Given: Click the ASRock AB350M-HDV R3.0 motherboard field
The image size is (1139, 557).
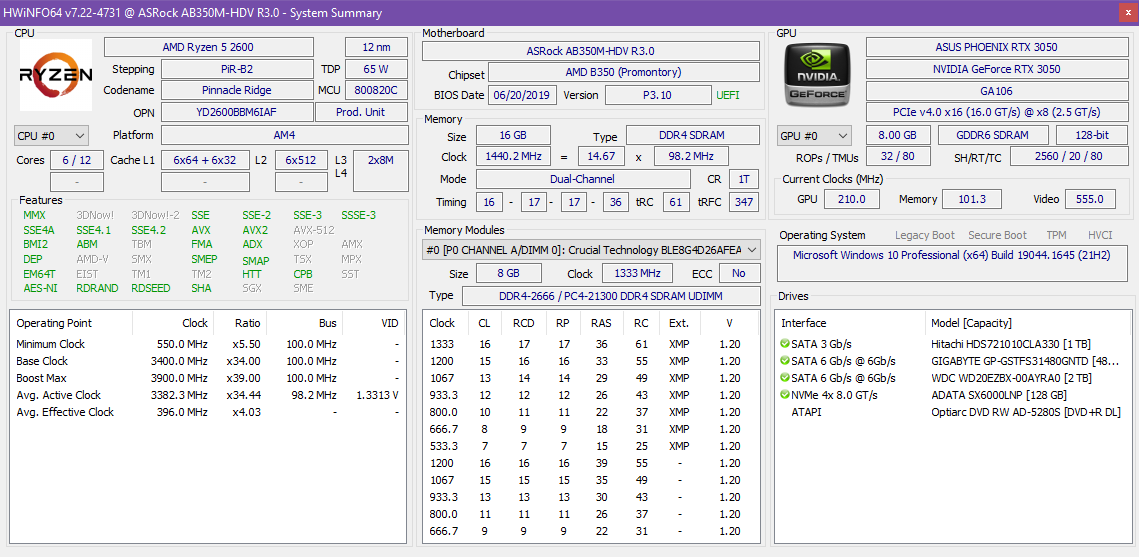Looking at the screenshot, I should tap(590, 51).
